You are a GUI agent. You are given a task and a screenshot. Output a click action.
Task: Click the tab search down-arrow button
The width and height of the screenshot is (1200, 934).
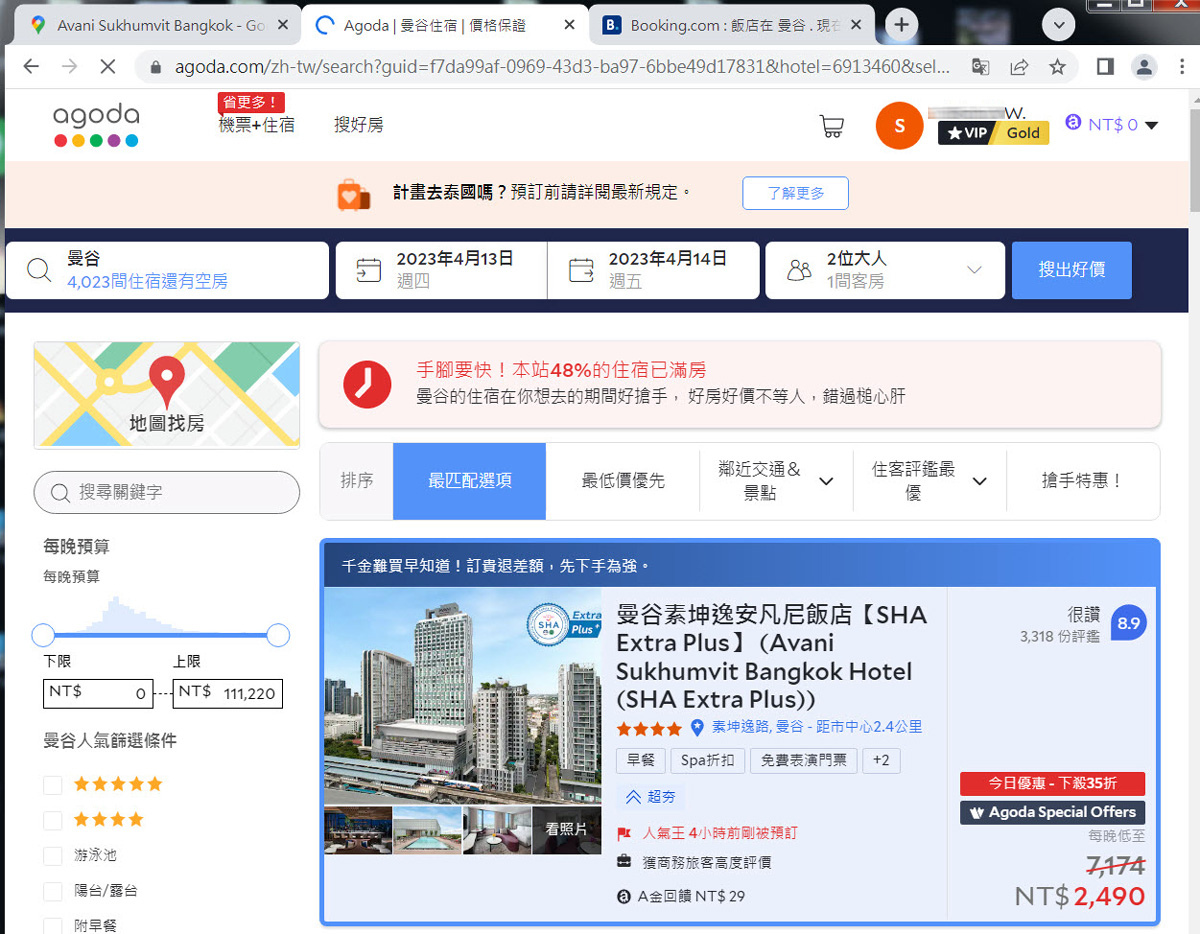pyautogui.click(x=1058, y=25)
